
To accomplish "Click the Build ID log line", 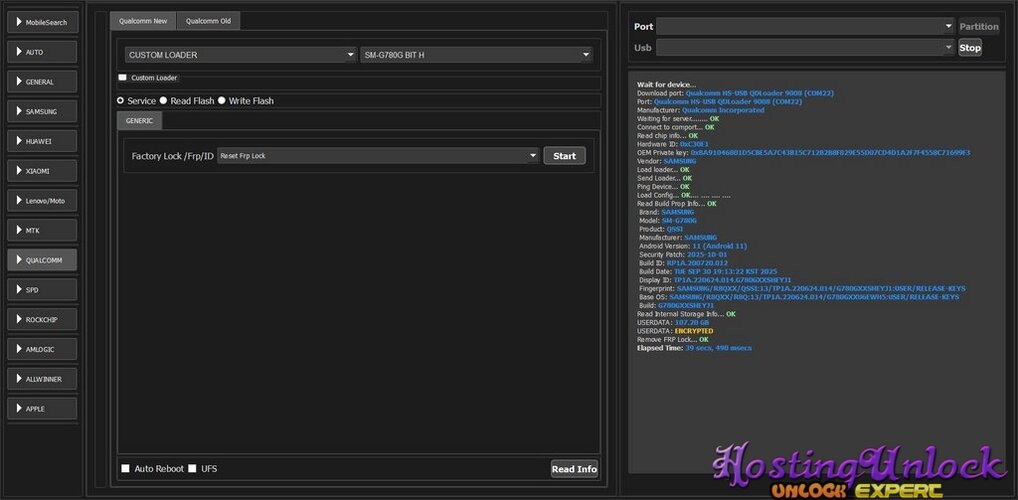I will [684, 263].
